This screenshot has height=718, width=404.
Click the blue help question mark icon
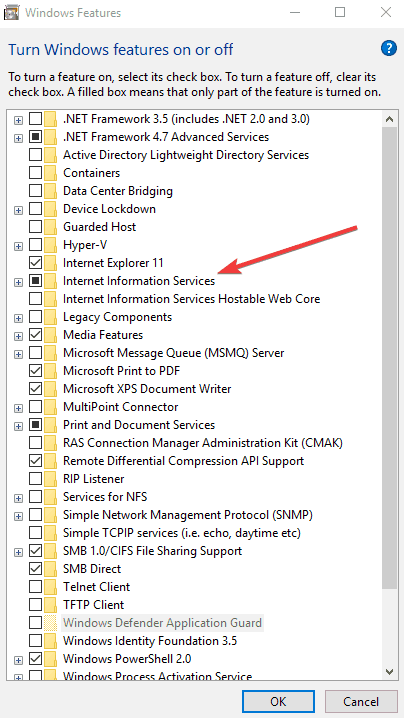click(x=388, y=48)
